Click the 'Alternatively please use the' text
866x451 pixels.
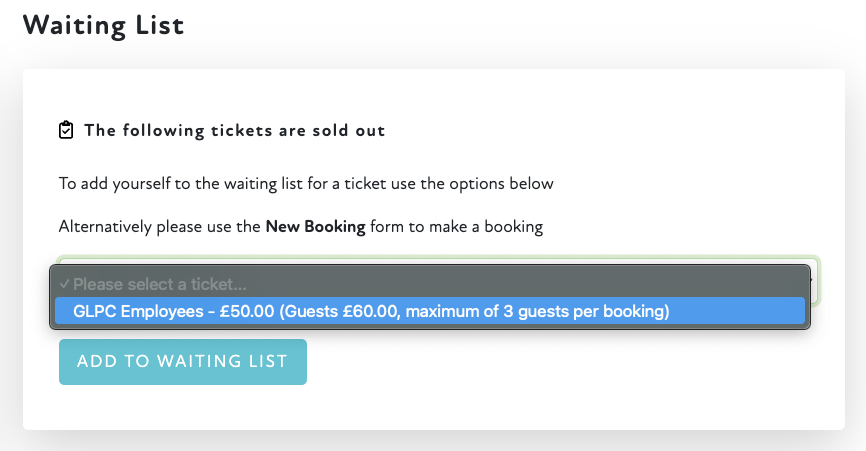point(160,227)
